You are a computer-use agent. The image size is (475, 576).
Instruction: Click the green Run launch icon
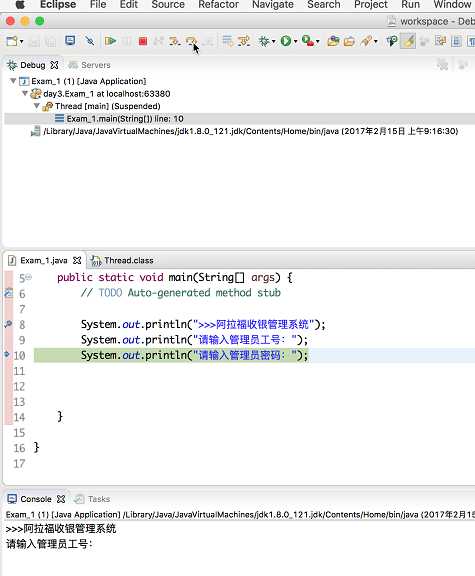click(x=286, y=41)
